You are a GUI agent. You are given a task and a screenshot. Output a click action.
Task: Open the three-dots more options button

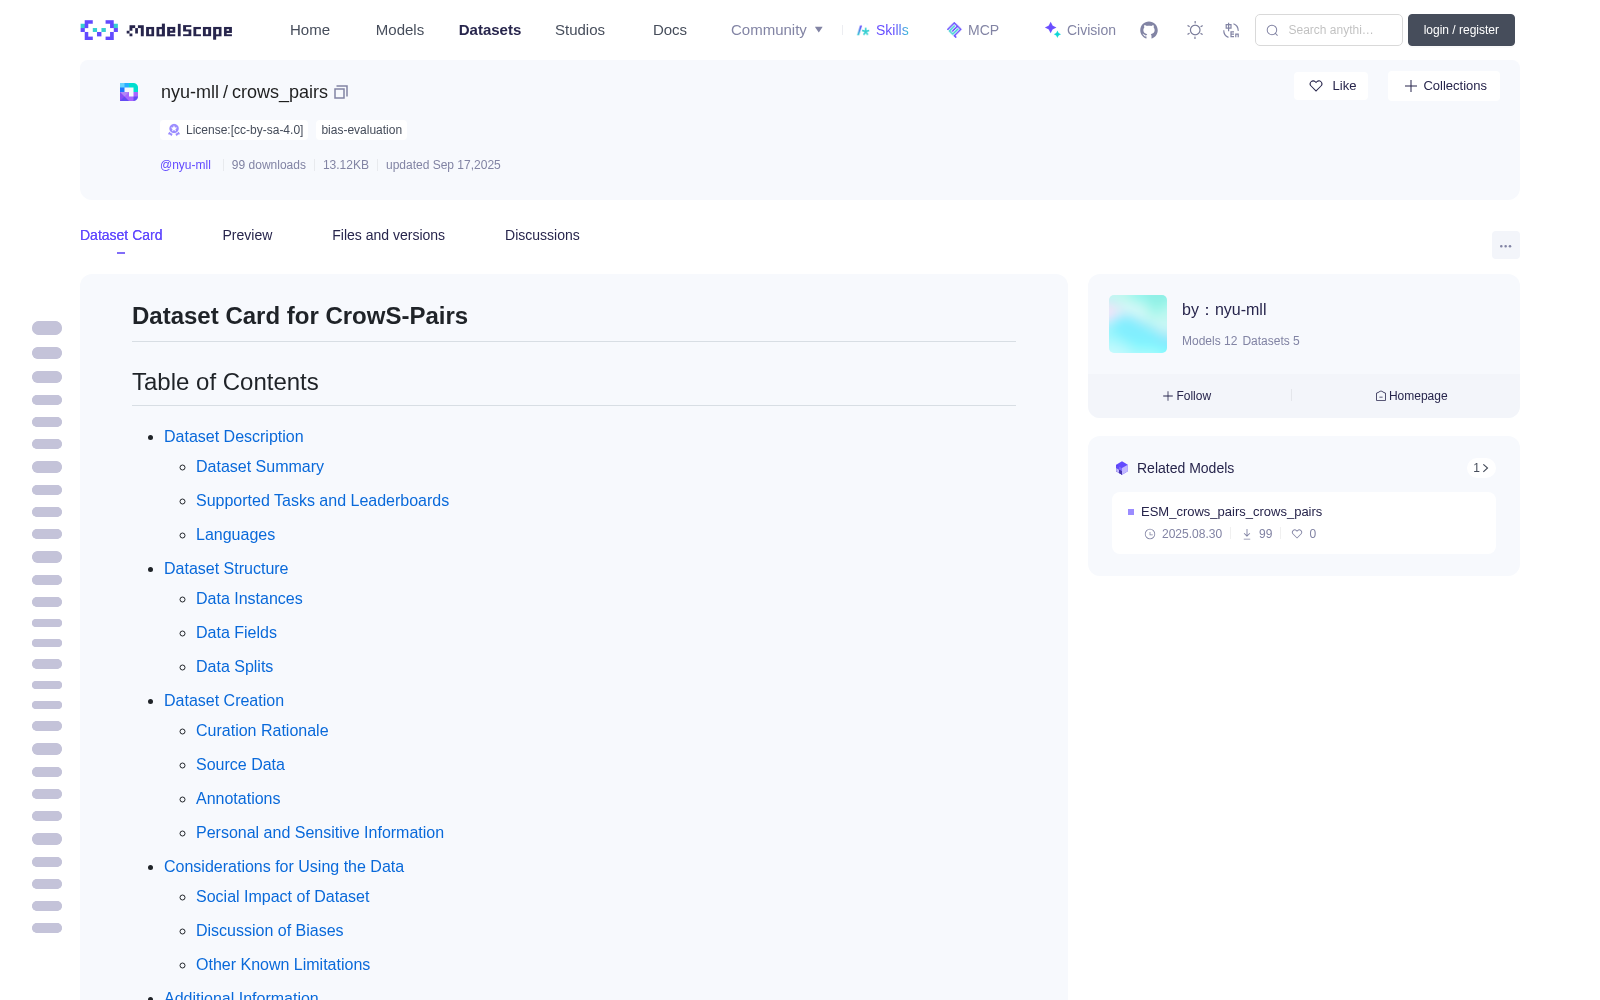pos(1505,245)
